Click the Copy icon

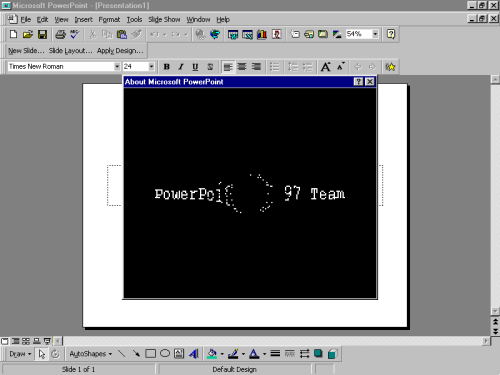pos(107,34)
